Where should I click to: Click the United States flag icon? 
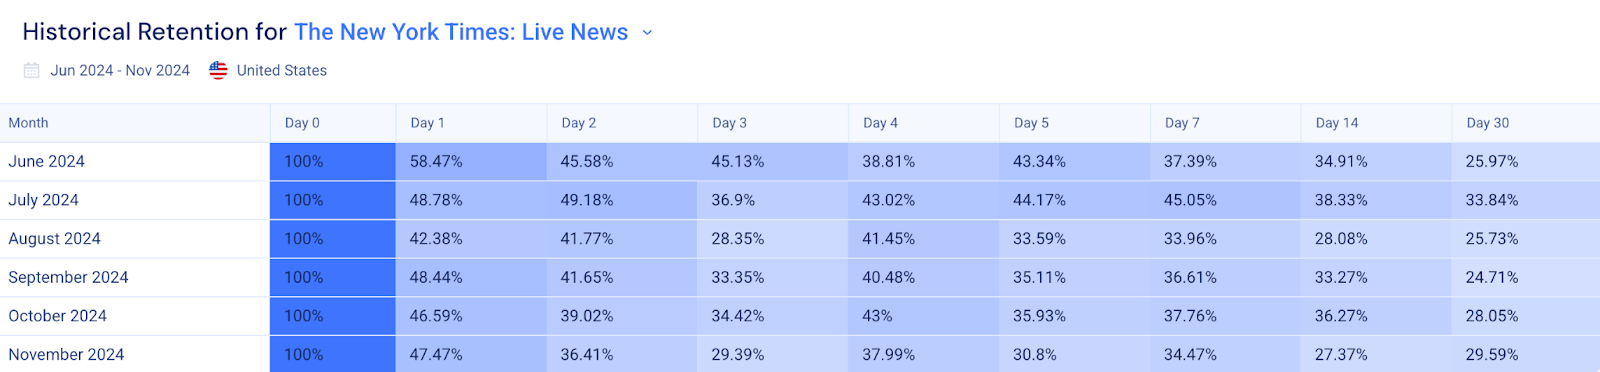[x=218, y=70]
